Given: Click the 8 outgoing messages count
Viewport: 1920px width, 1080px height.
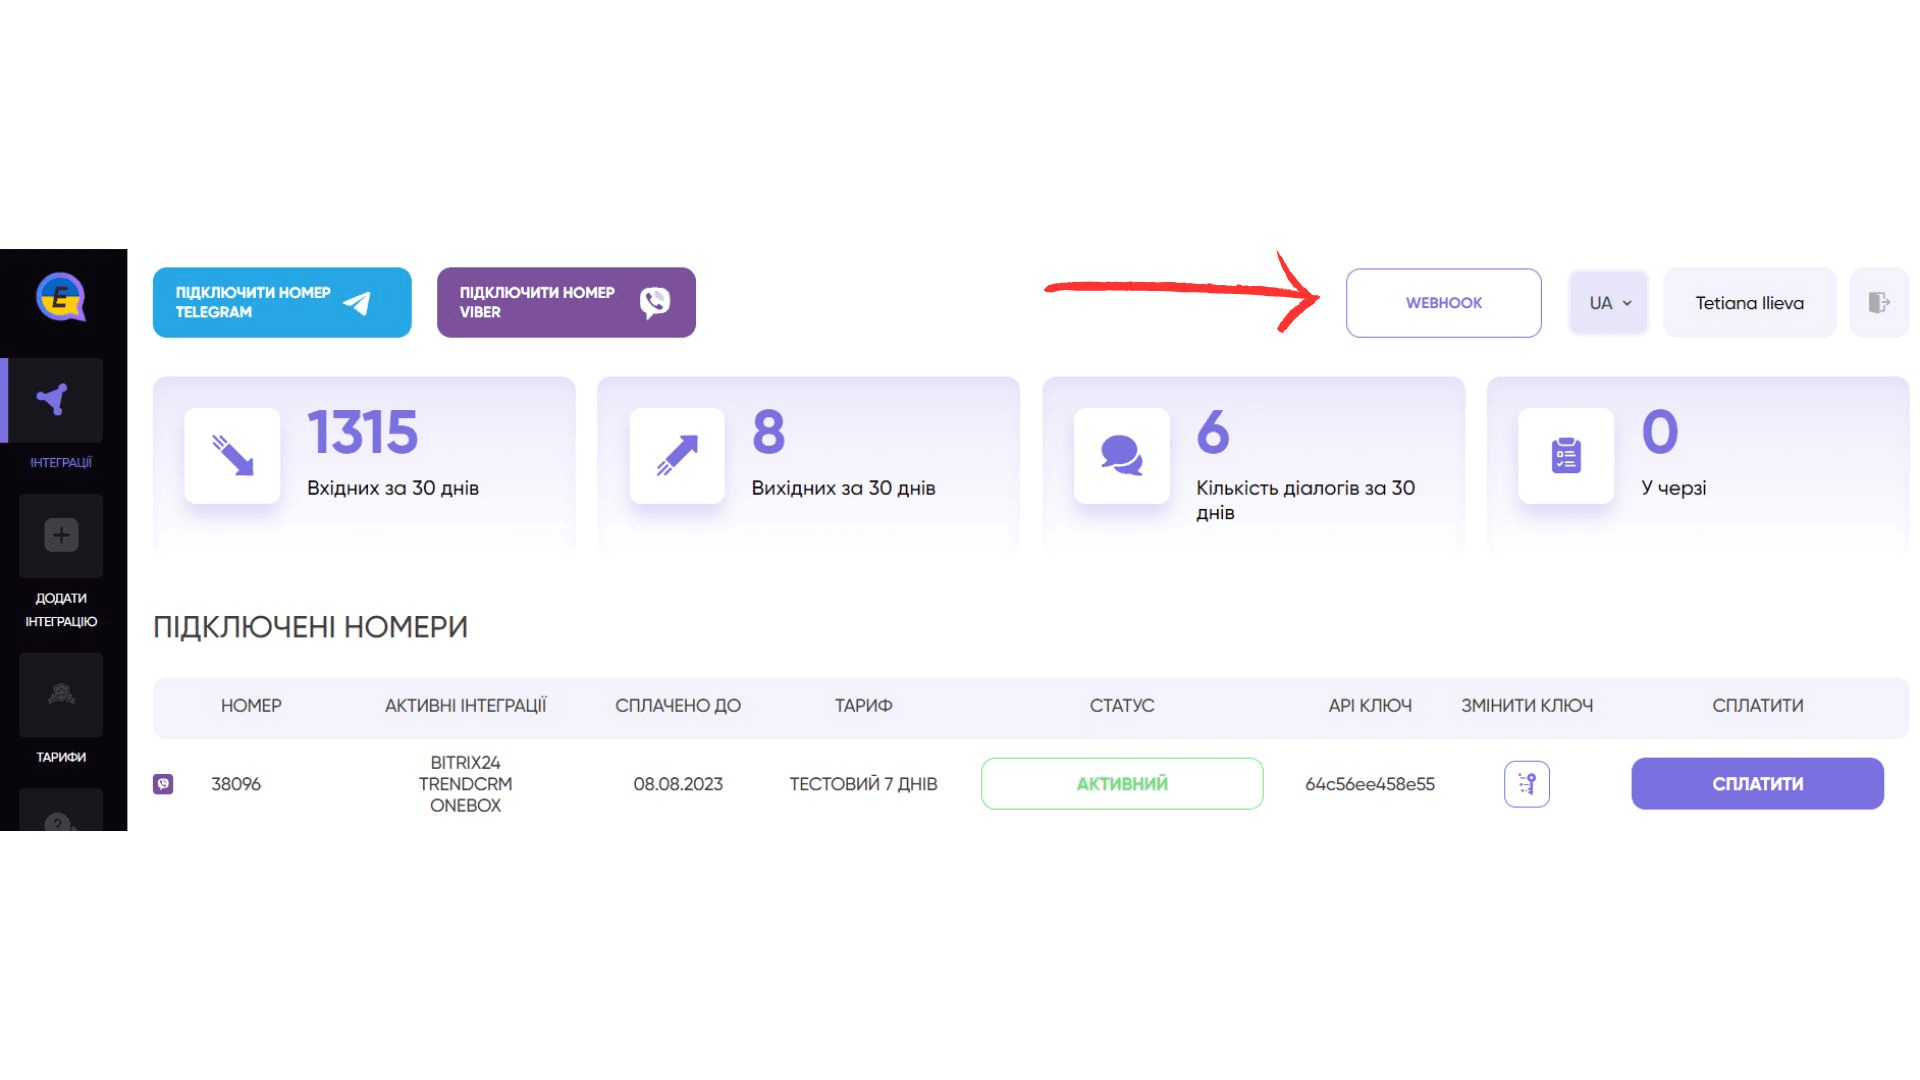Looking at the screenshot, I should [768, 432].
